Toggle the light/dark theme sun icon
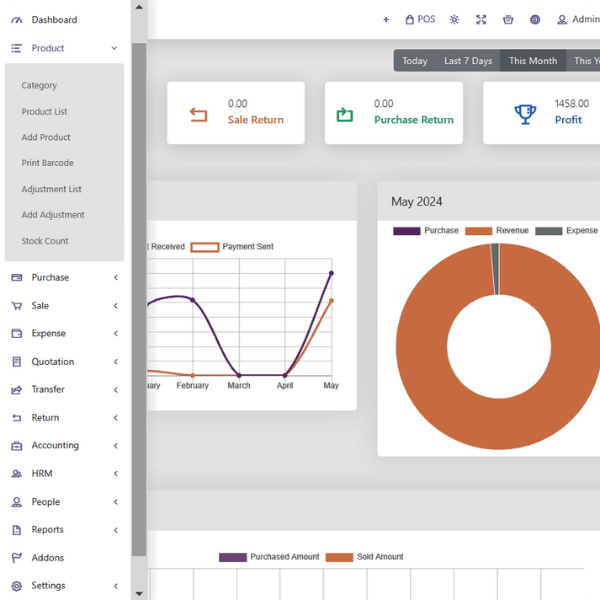Image resolution: width=600 pixels, height=600 pixels. [455, 19]
